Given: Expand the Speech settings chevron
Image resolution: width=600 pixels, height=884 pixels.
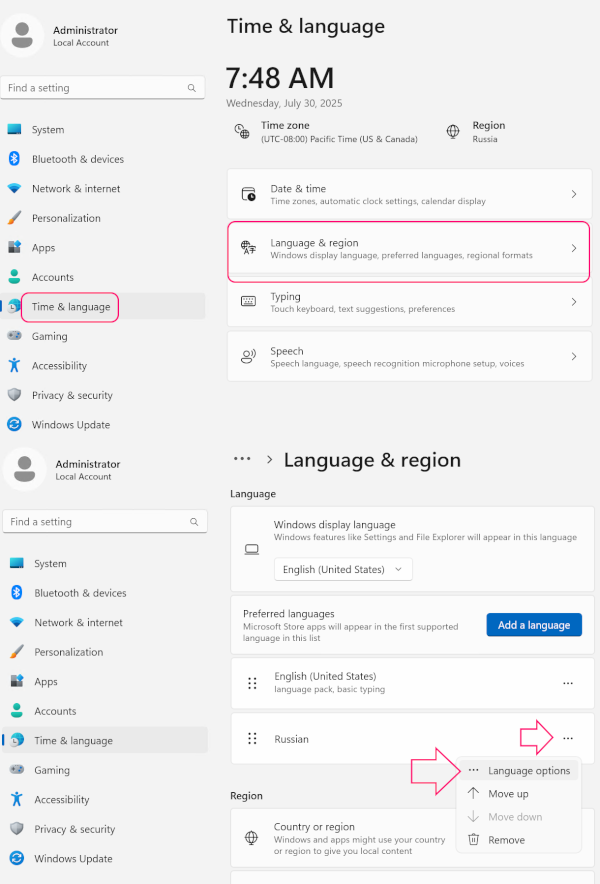Looking at the screenshot, I should coord(574,356).
